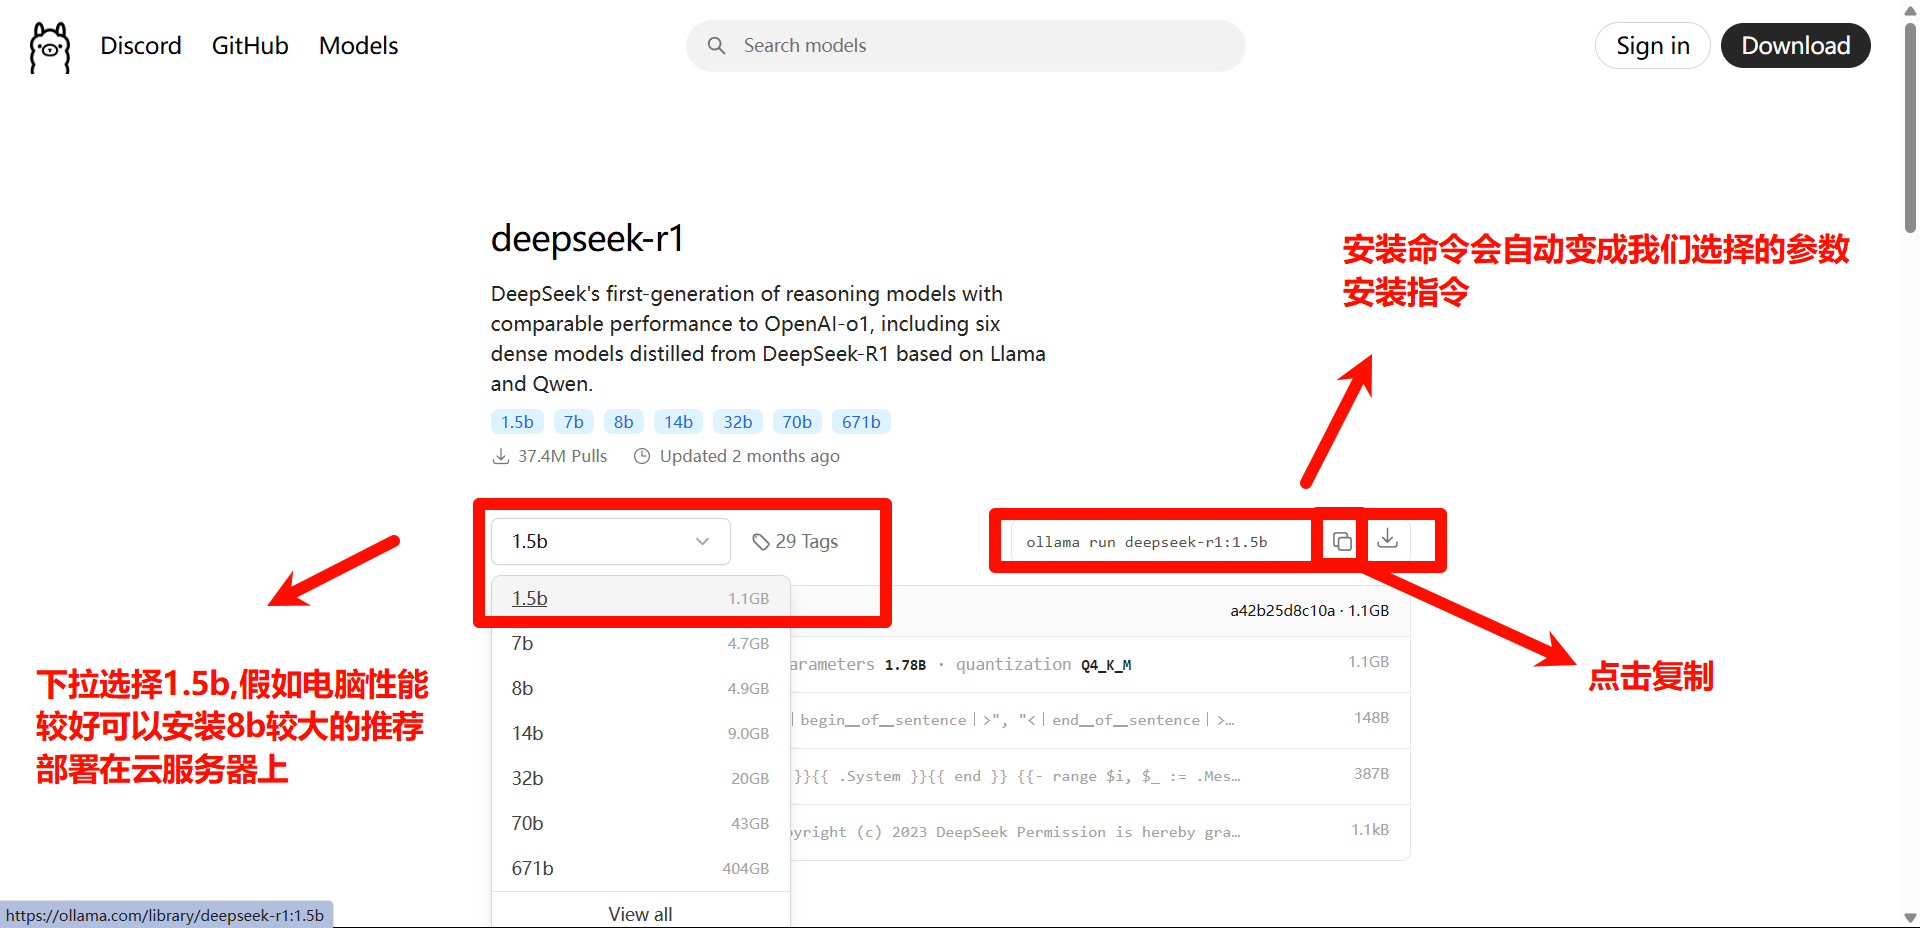1920x928 pixels.
Task: Click the Download button
Action: click(x=1796, y=46)
